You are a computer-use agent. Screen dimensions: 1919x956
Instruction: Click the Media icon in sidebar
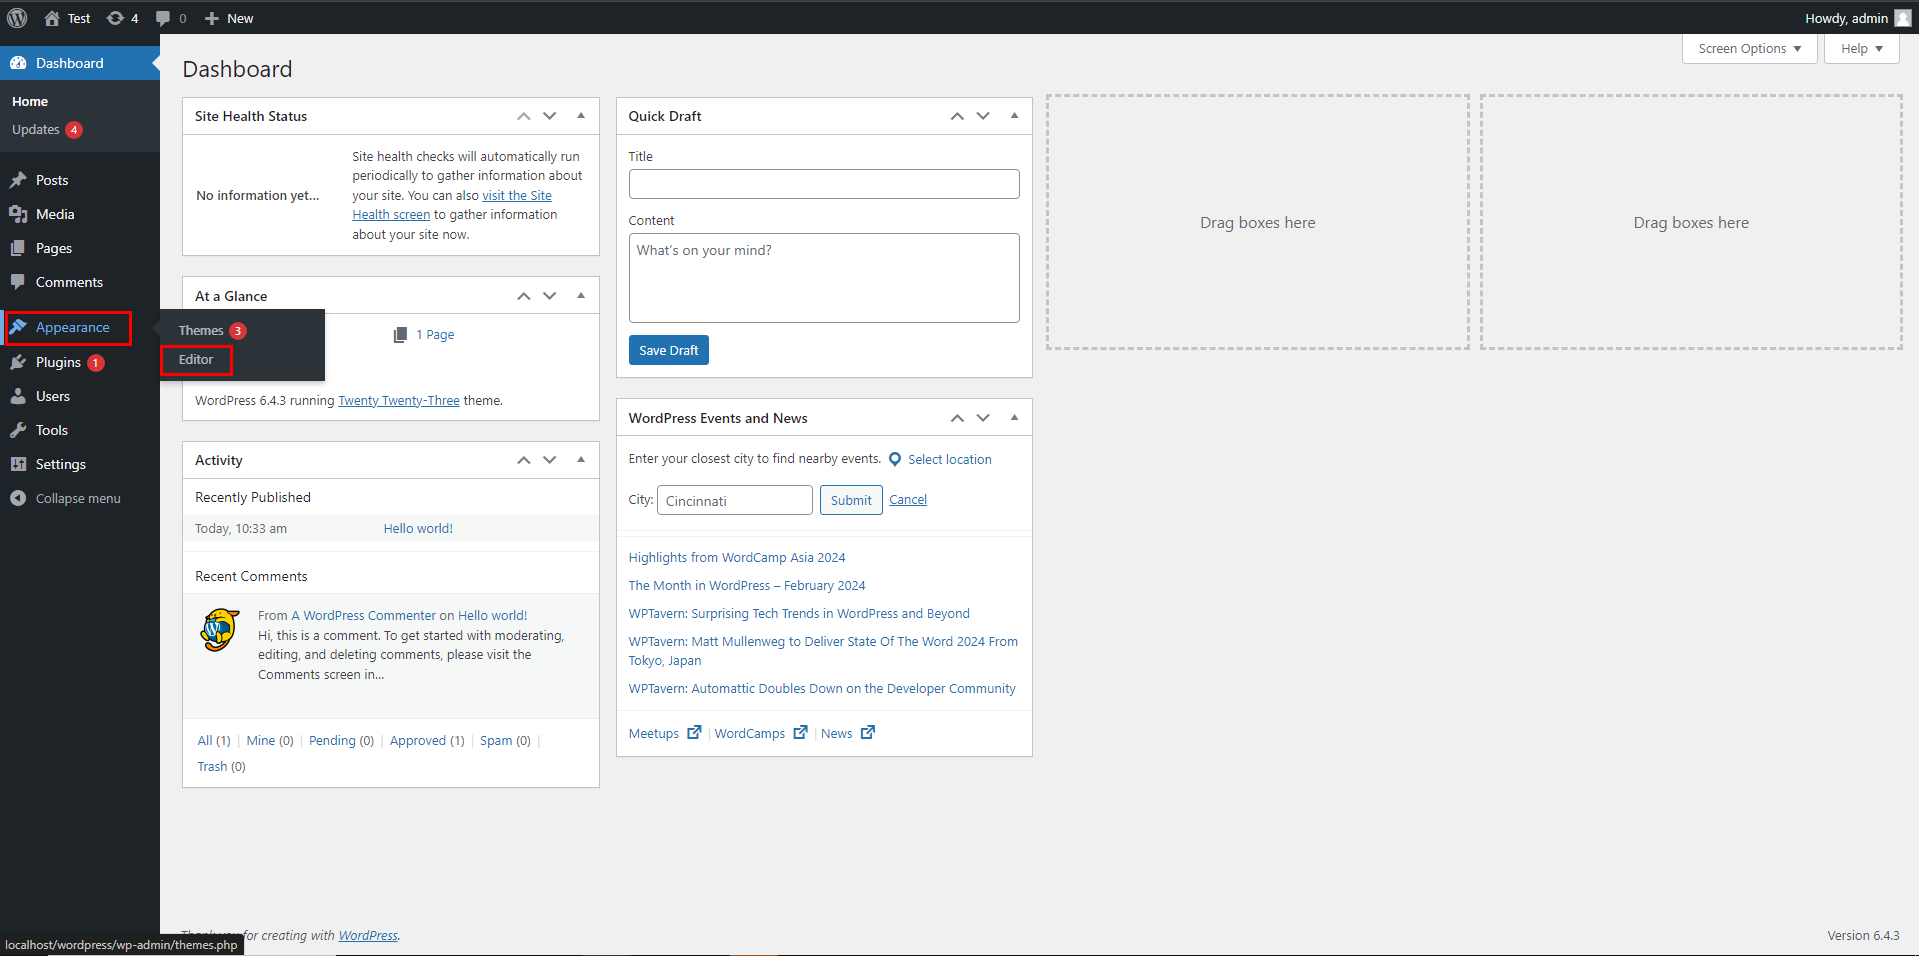pyautogui.click(x=18, y=214)
